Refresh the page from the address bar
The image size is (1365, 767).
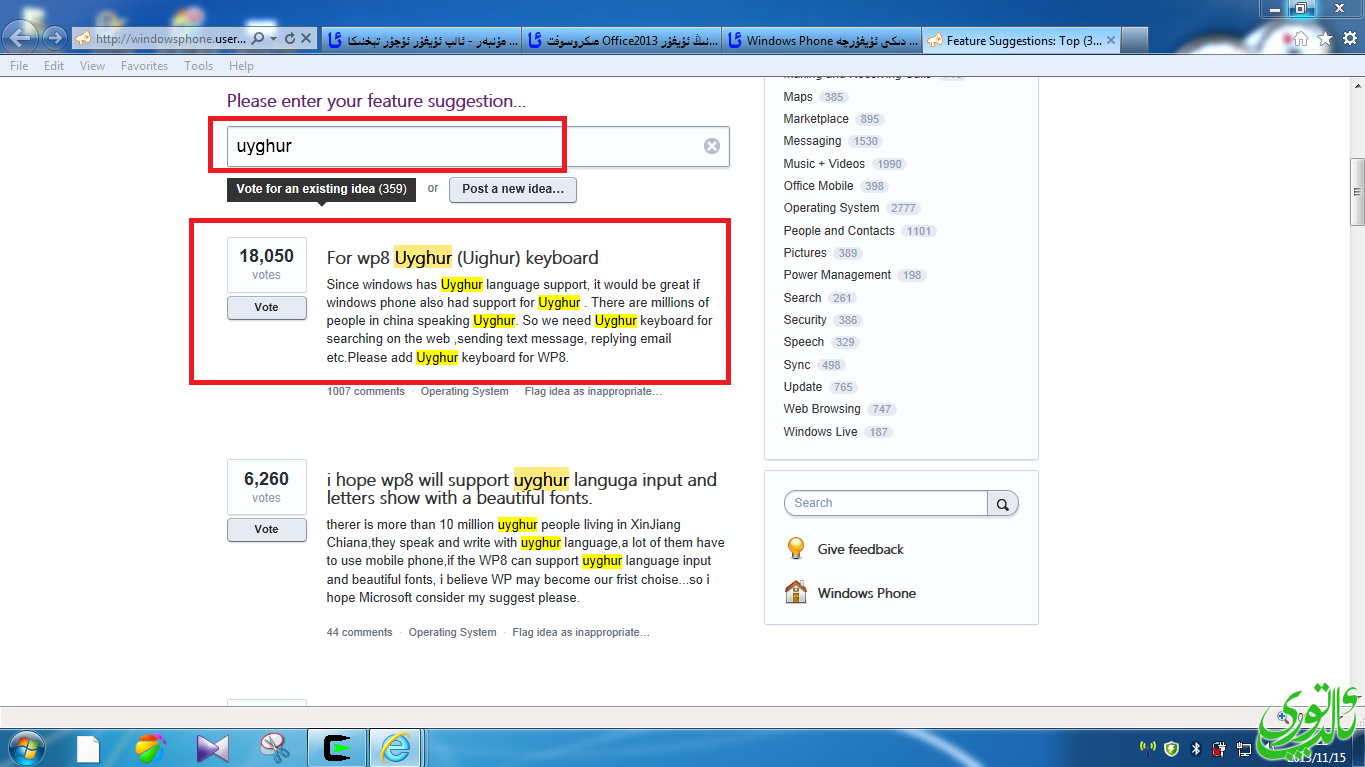(290, 39)
